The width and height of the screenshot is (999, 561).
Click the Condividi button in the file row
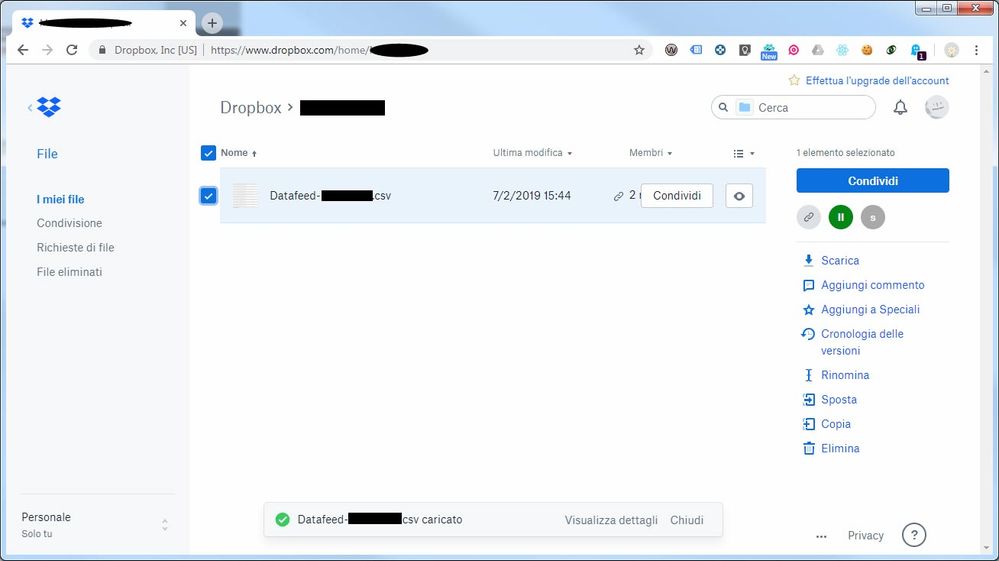click(677, 195)
